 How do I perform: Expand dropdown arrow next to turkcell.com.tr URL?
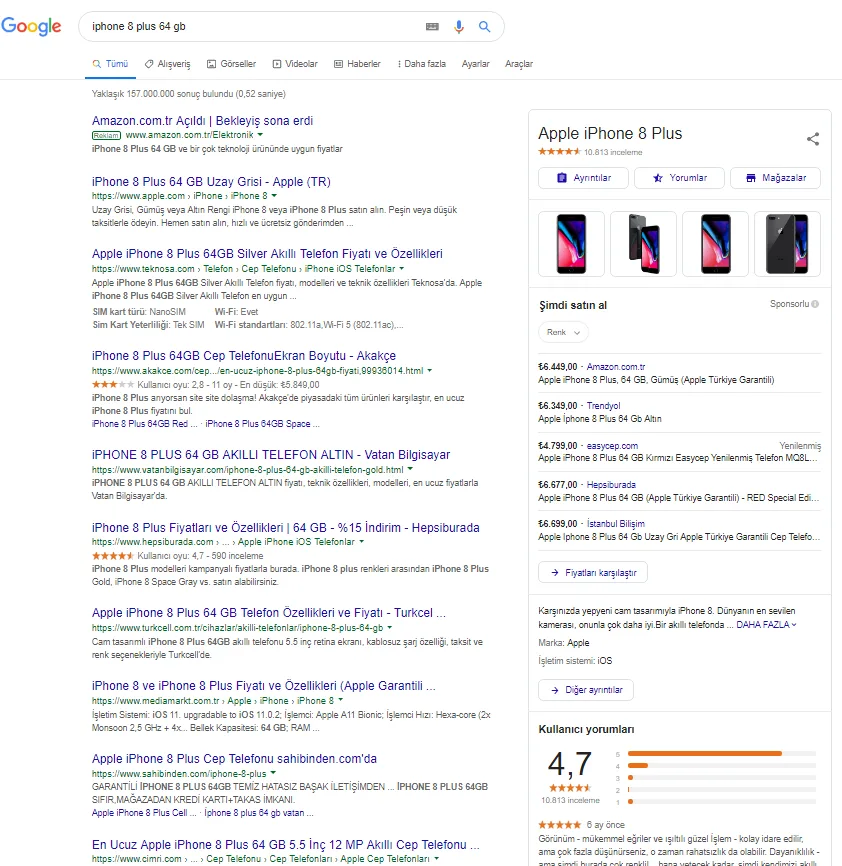(x=389, y=627)
